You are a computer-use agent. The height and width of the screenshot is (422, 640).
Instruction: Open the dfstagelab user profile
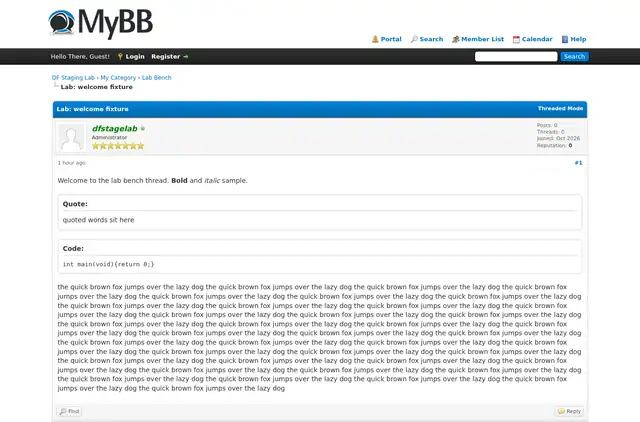pyautogui.click(x=115, y=129)
